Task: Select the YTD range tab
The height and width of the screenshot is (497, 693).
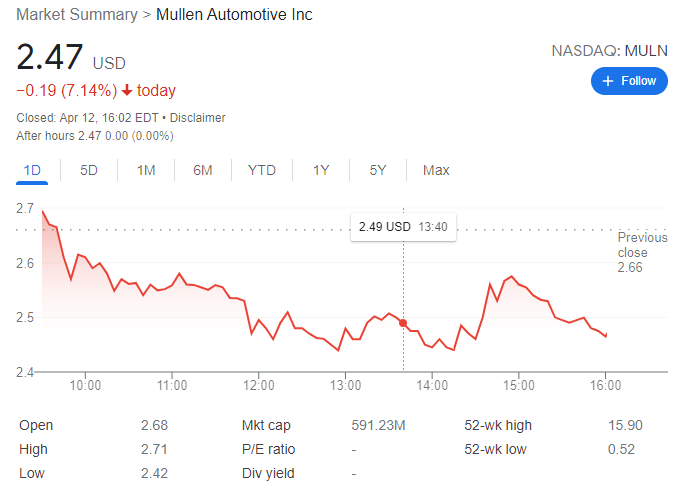Action: click(x=261, y=170)
